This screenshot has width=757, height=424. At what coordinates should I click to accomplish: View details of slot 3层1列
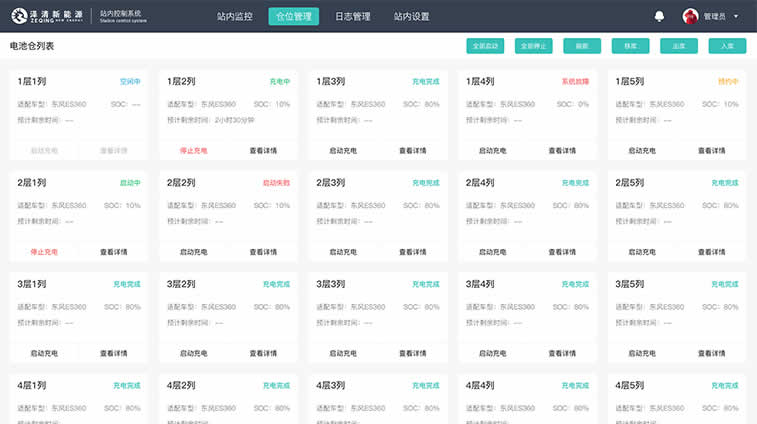(x=113, y=353)
